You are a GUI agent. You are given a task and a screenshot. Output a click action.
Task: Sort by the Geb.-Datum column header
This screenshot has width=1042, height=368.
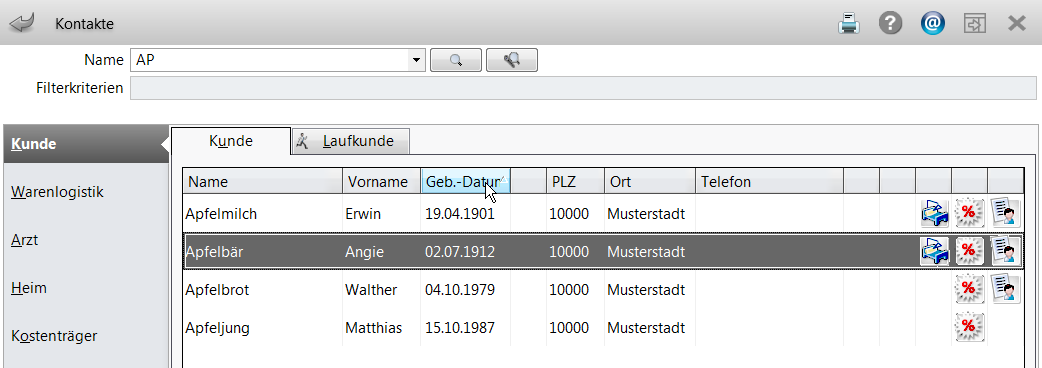(466, 181)
